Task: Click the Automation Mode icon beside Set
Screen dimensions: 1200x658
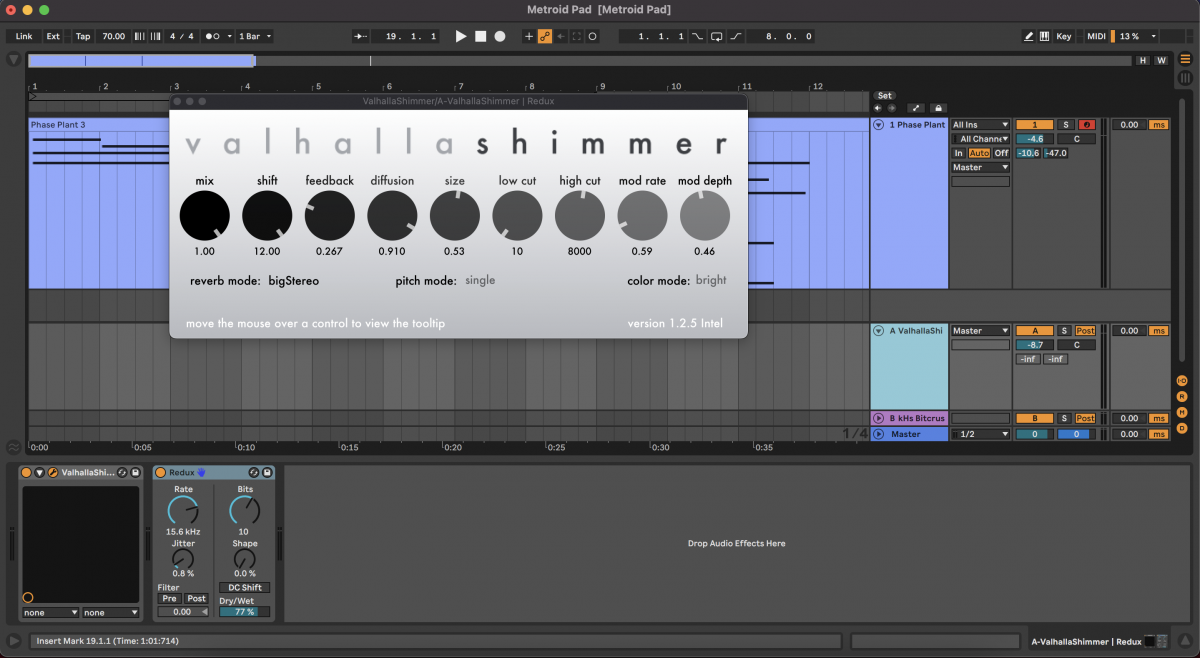Action: pyautogui.click(x=916, y=108)
